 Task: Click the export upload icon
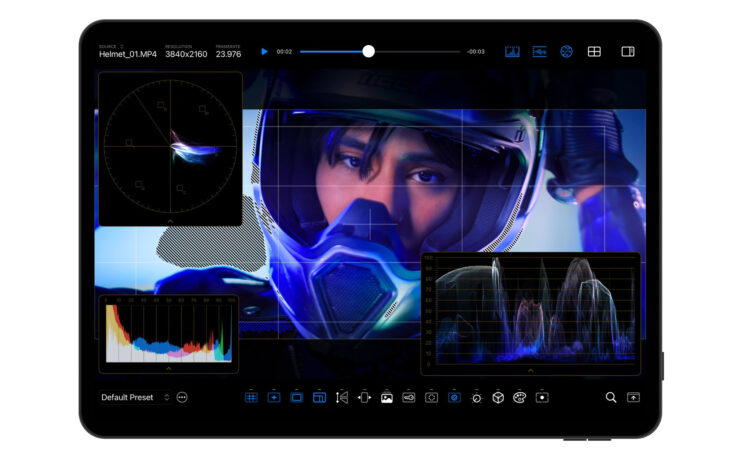[633, 397]
